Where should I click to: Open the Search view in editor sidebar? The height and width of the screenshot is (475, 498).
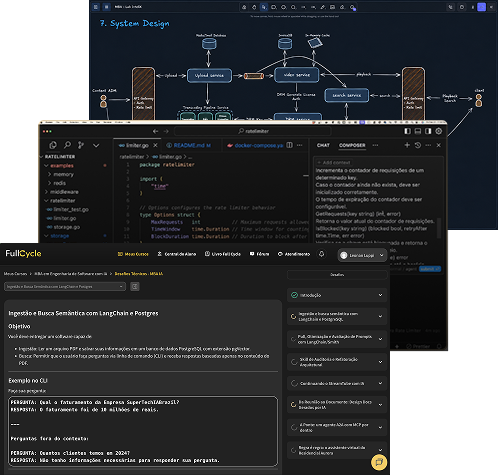[x=67, y=145]
